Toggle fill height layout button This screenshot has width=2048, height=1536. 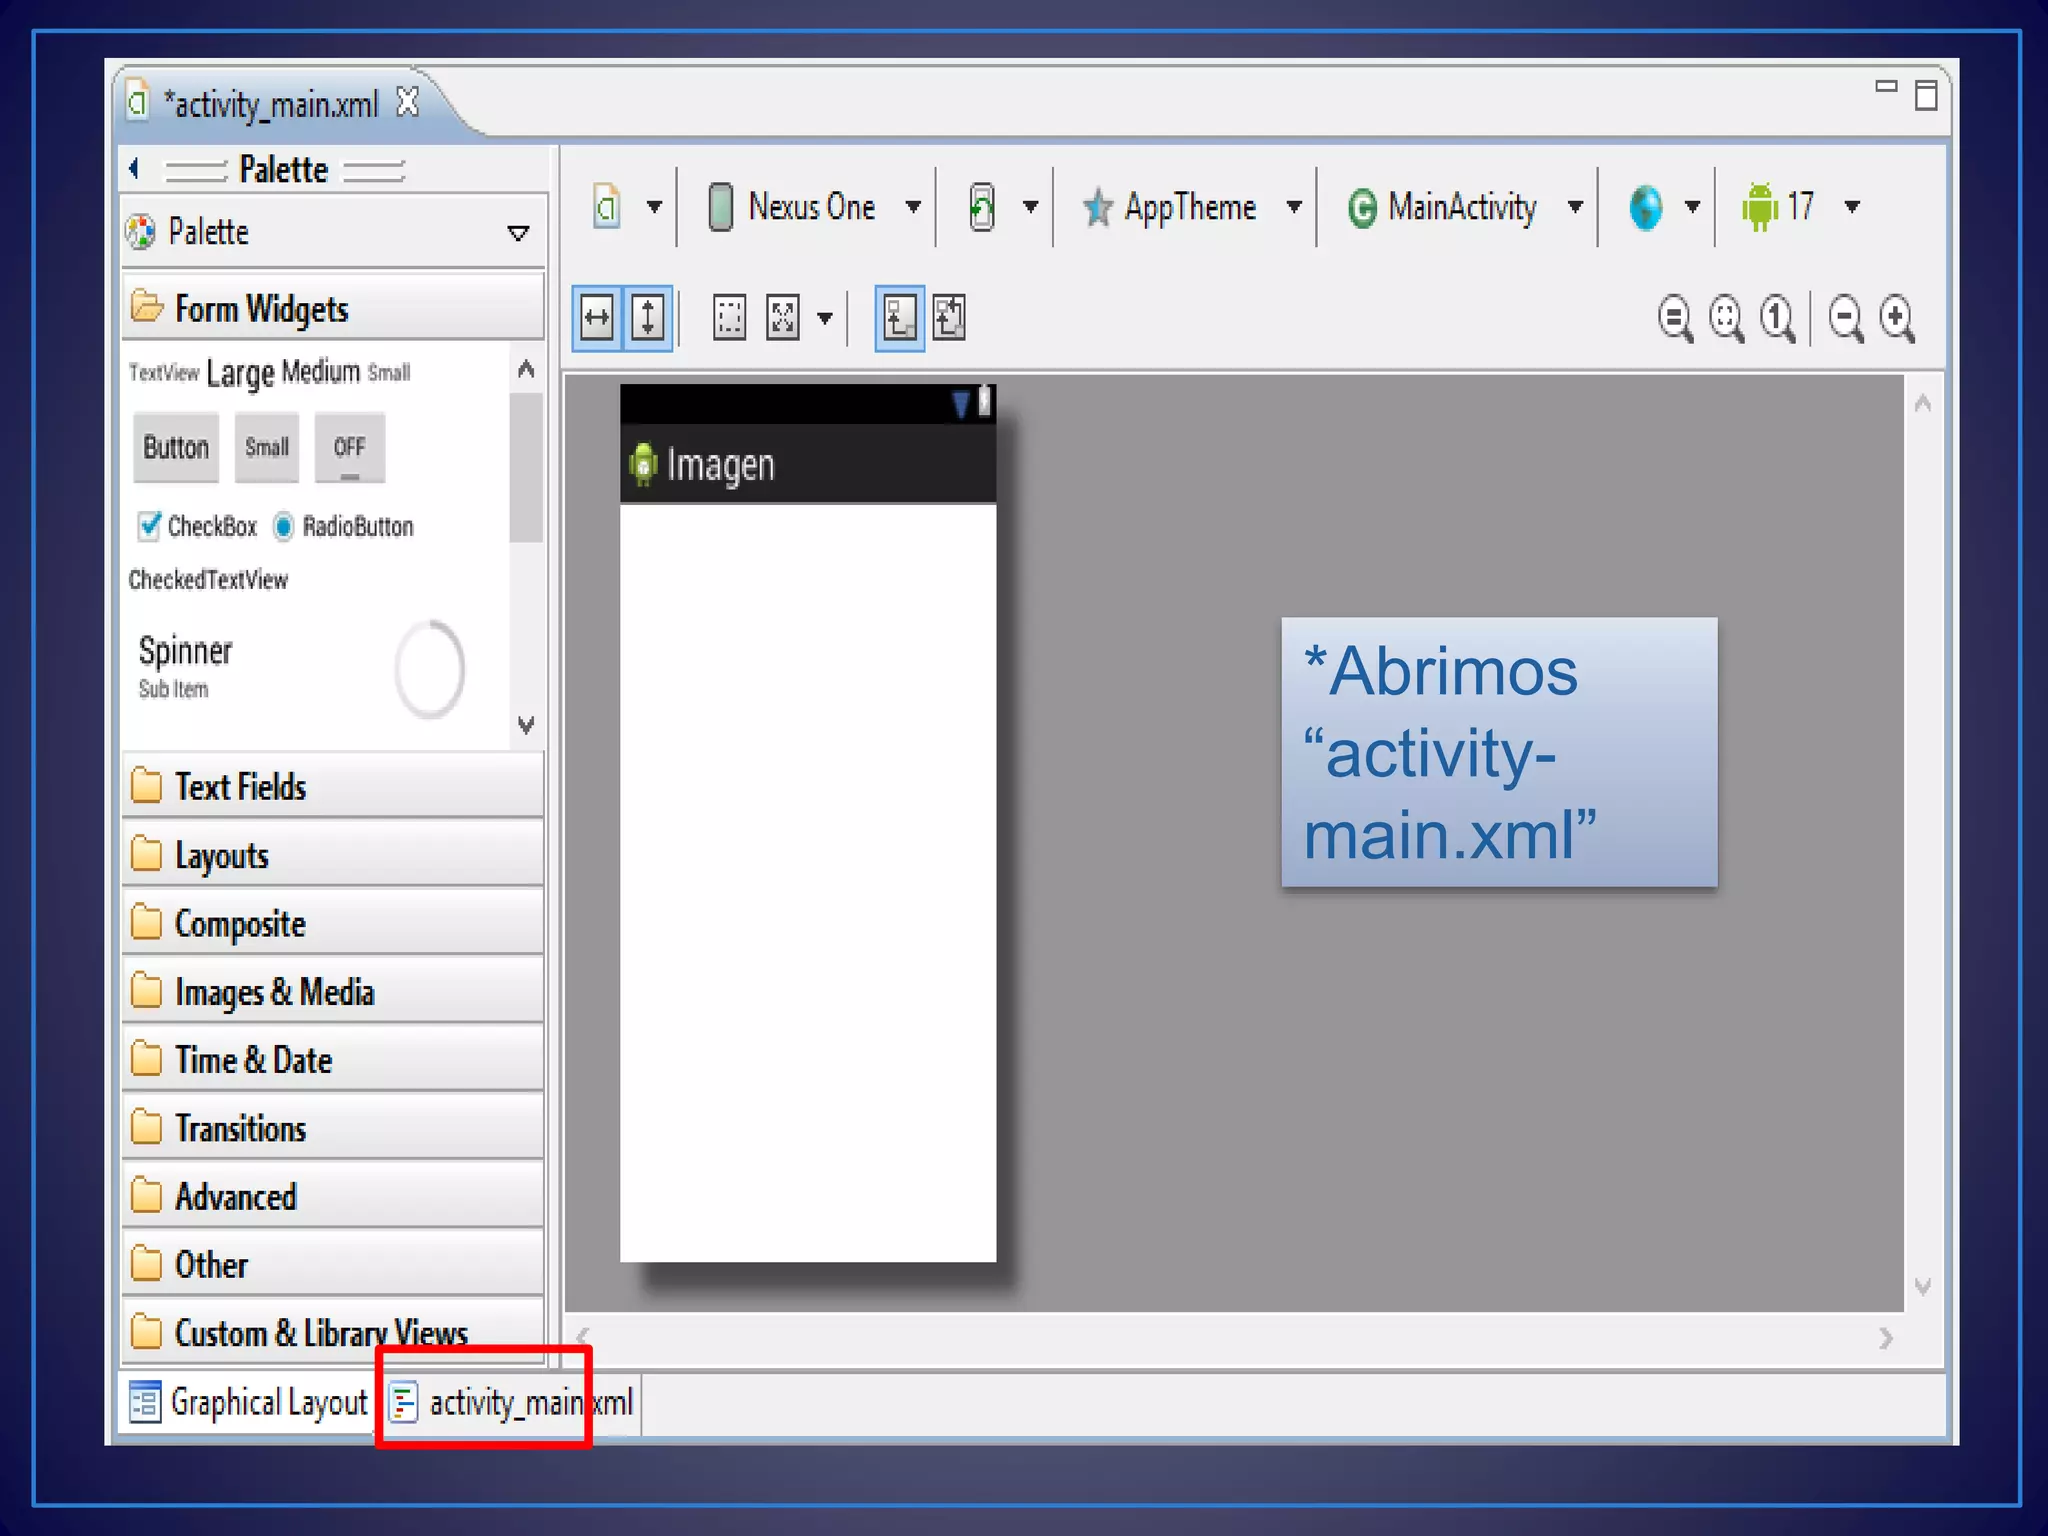[648, 318]
